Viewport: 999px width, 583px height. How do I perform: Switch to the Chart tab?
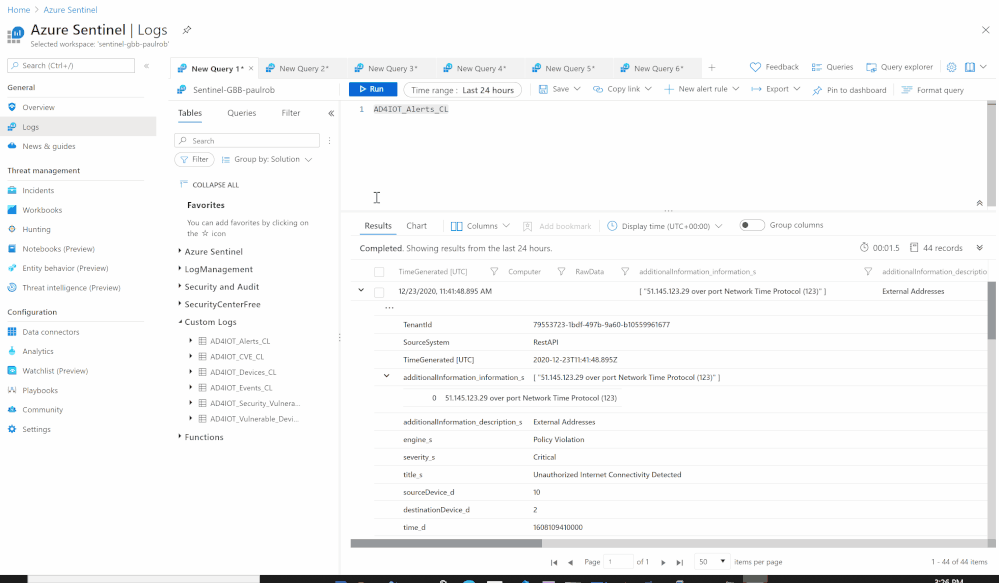click(416, 225)
